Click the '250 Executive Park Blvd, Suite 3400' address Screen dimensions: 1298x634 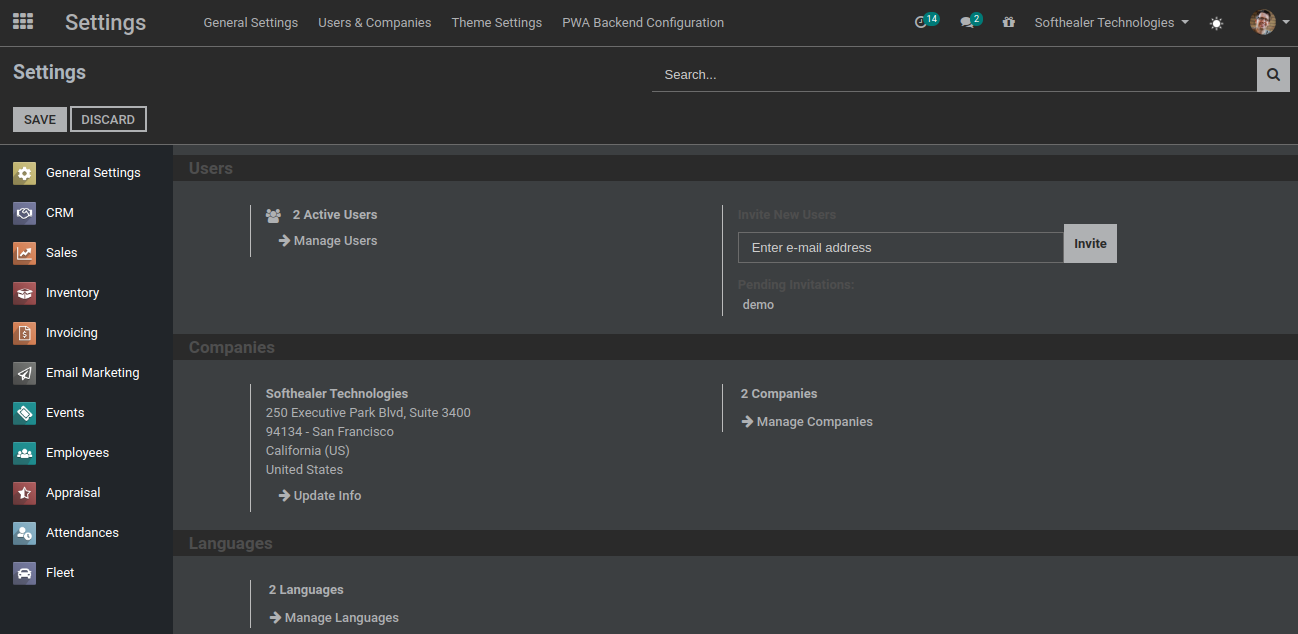coord(368,413)
